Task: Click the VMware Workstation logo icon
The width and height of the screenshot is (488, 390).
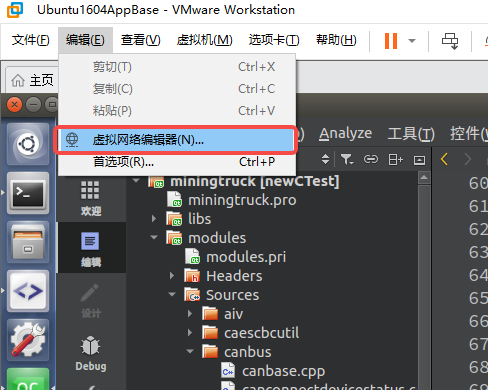Action: pos(15,9)
